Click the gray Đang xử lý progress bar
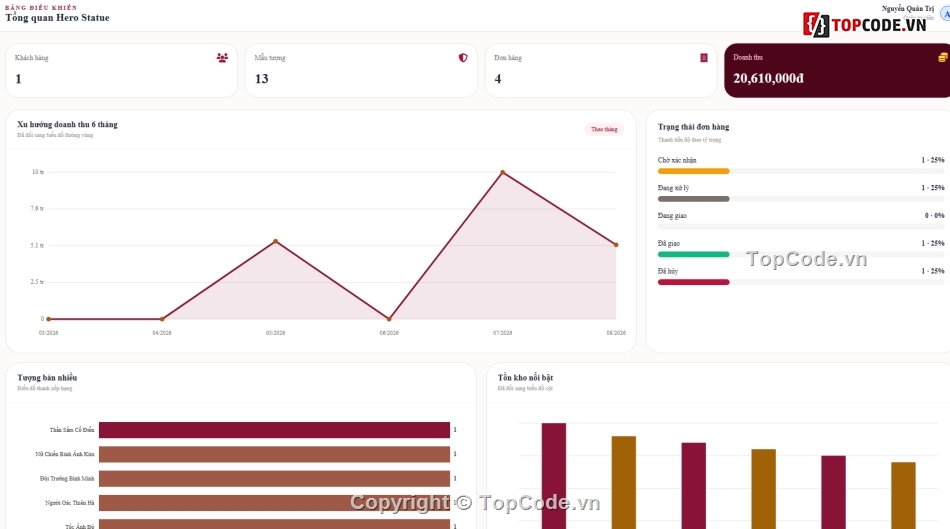Image resolution: width=950 pixels, height=529 pixels. tap(694, 199)
